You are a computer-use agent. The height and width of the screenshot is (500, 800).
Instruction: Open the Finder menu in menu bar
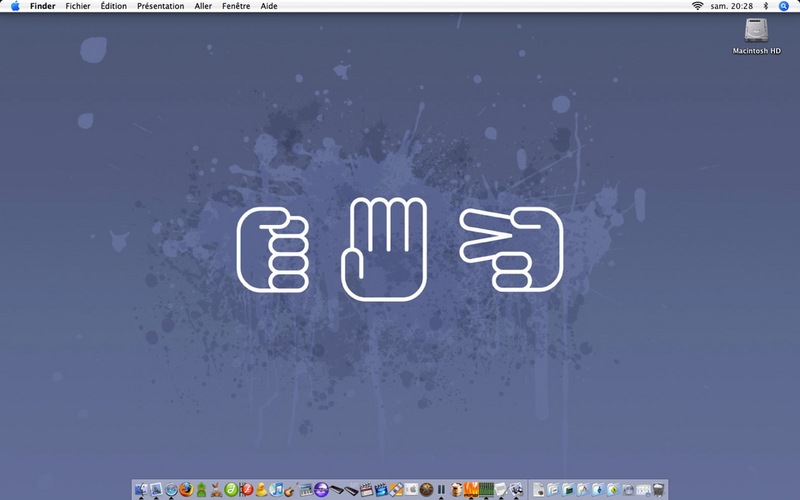(x=42, y=6)
